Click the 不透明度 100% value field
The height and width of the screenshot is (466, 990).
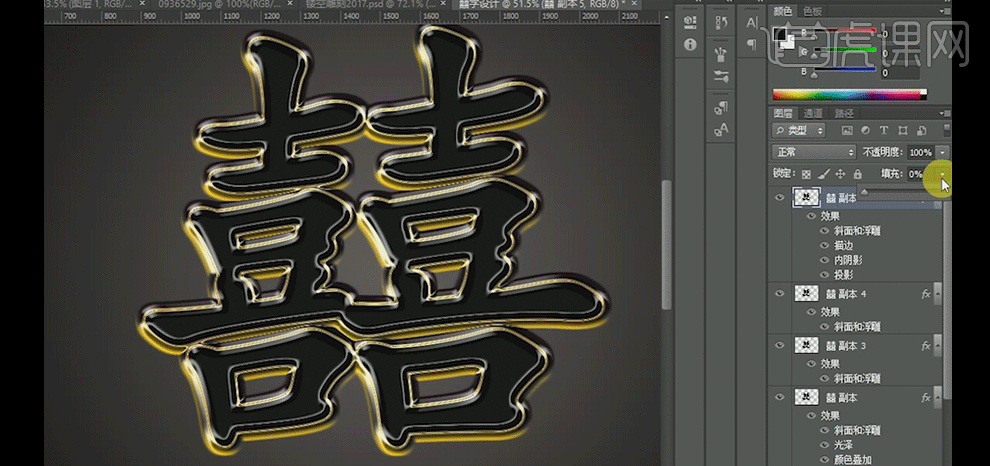(921, 152)
